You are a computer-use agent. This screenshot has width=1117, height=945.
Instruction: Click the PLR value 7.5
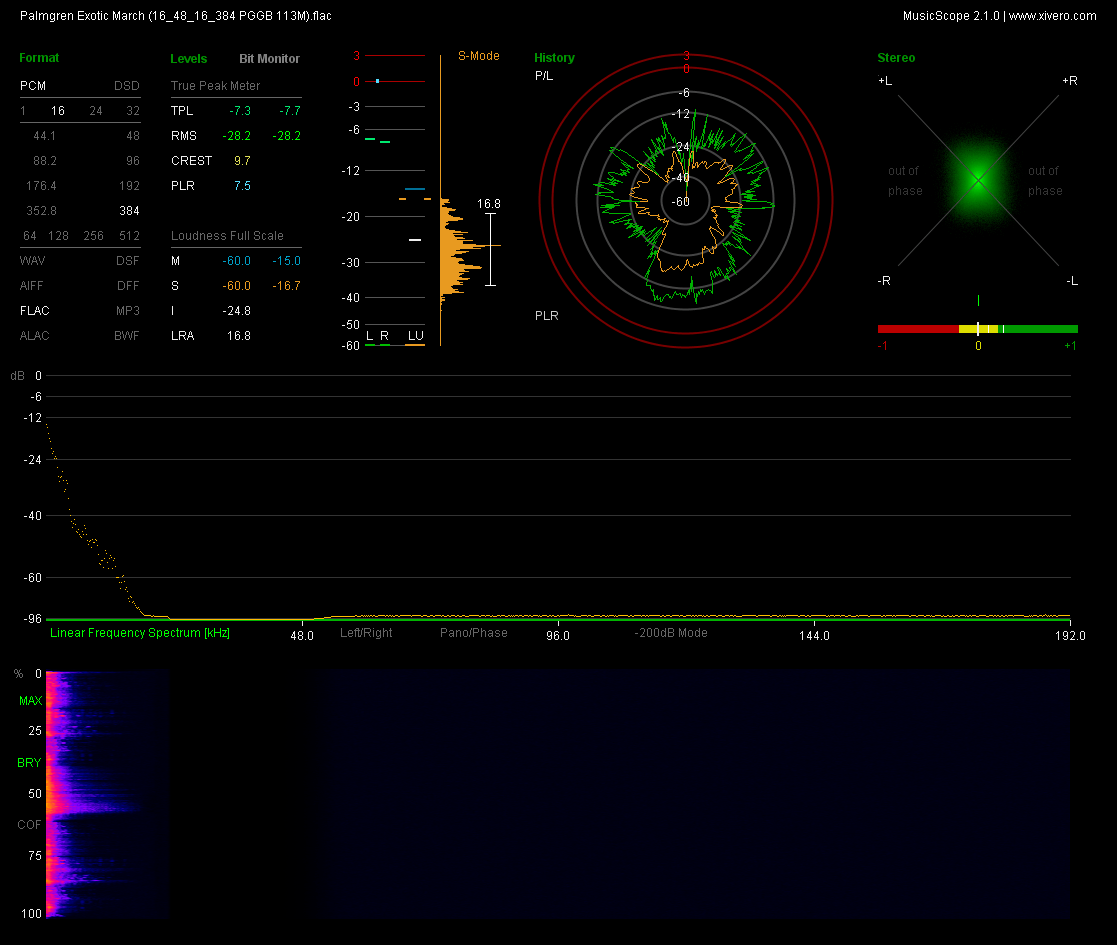242,185
